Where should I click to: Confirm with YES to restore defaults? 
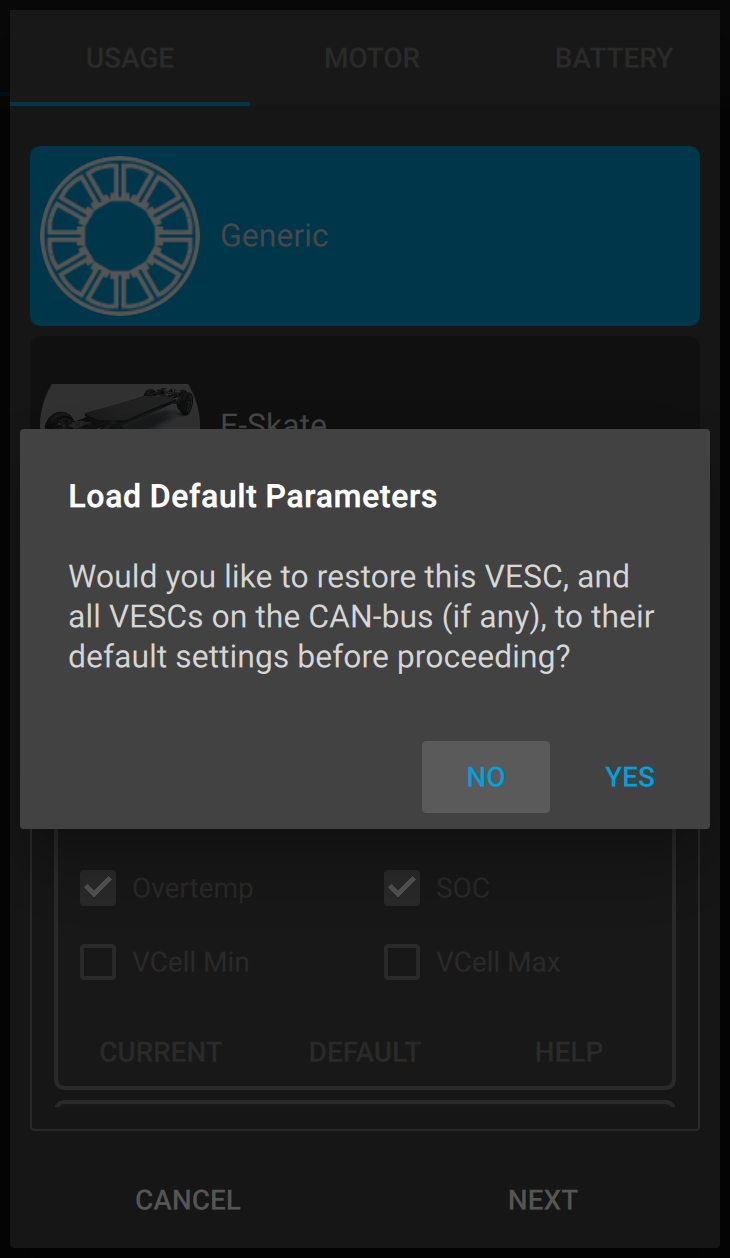pyautogui.click(x=629, y=777)
